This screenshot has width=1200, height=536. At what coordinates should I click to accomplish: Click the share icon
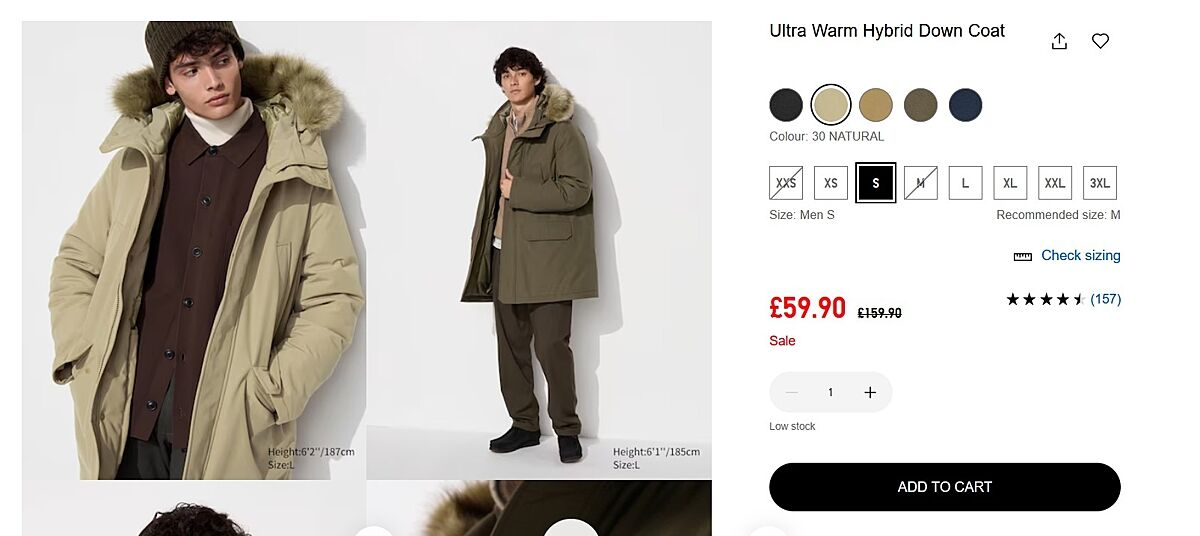pos(1060,41)
